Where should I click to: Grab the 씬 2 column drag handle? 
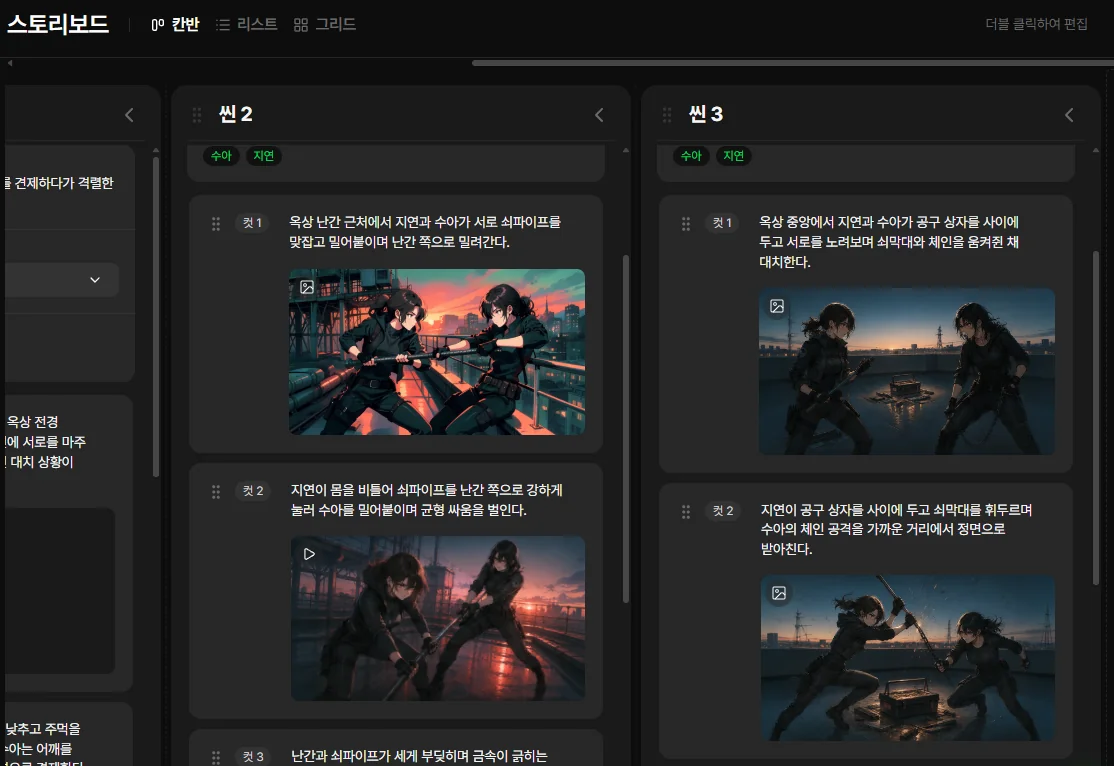coord(197,115)
